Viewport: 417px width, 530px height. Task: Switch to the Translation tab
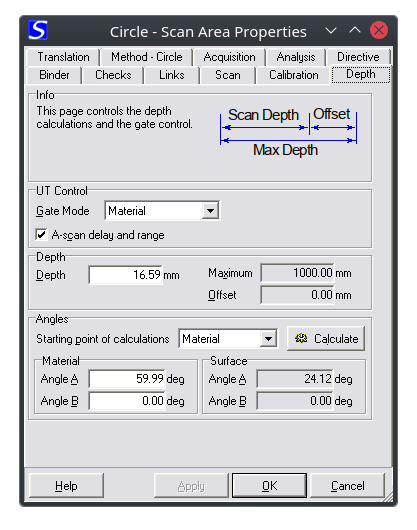tap(64, 57)
